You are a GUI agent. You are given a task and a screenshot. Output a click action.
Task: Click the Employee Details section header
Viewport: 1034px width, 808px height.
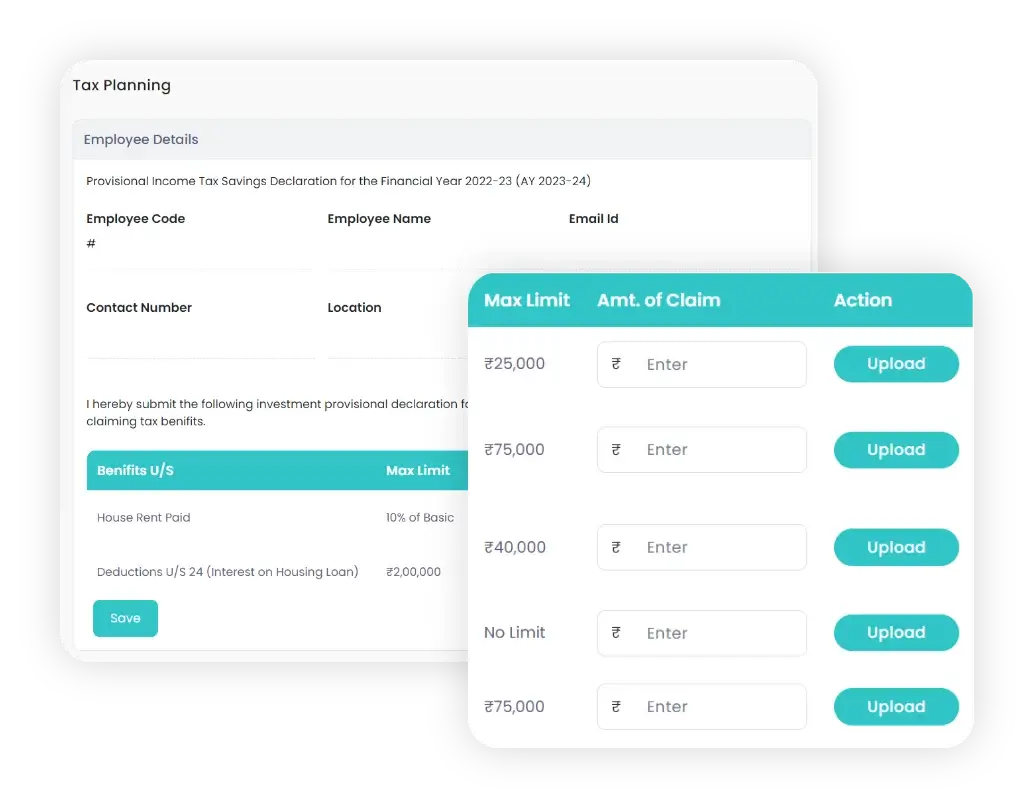140,139
